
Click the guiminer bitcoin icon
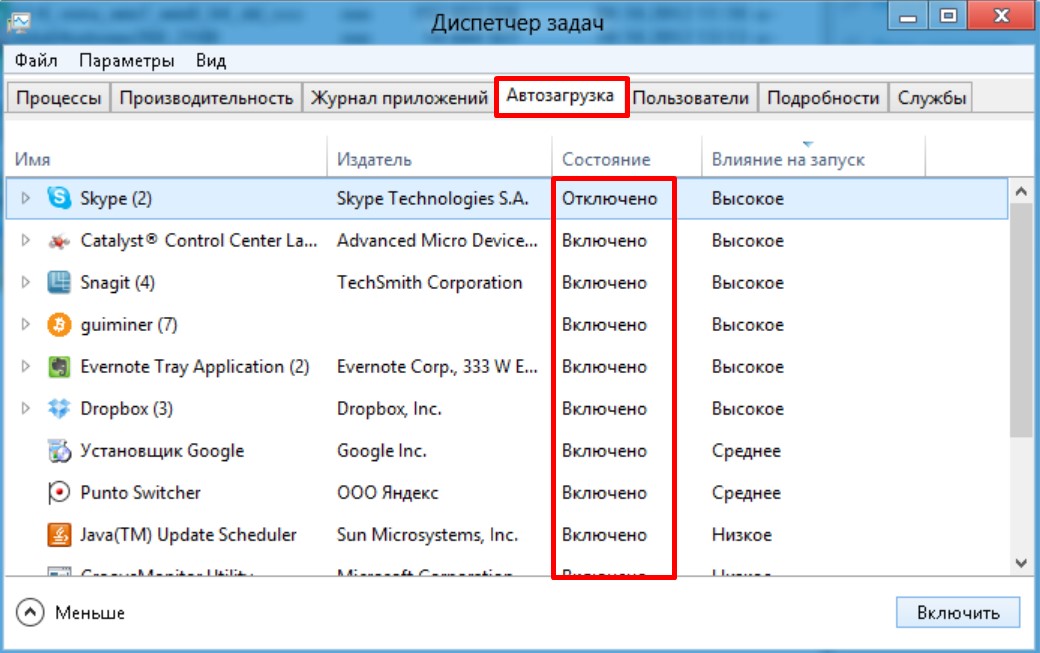pyautogui.click(x=59, y=325)
